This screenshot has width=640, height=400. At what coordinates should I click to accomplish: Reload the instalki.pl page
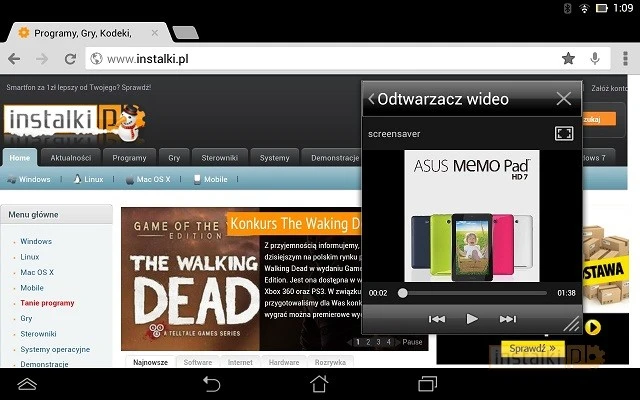click(70, 59)
